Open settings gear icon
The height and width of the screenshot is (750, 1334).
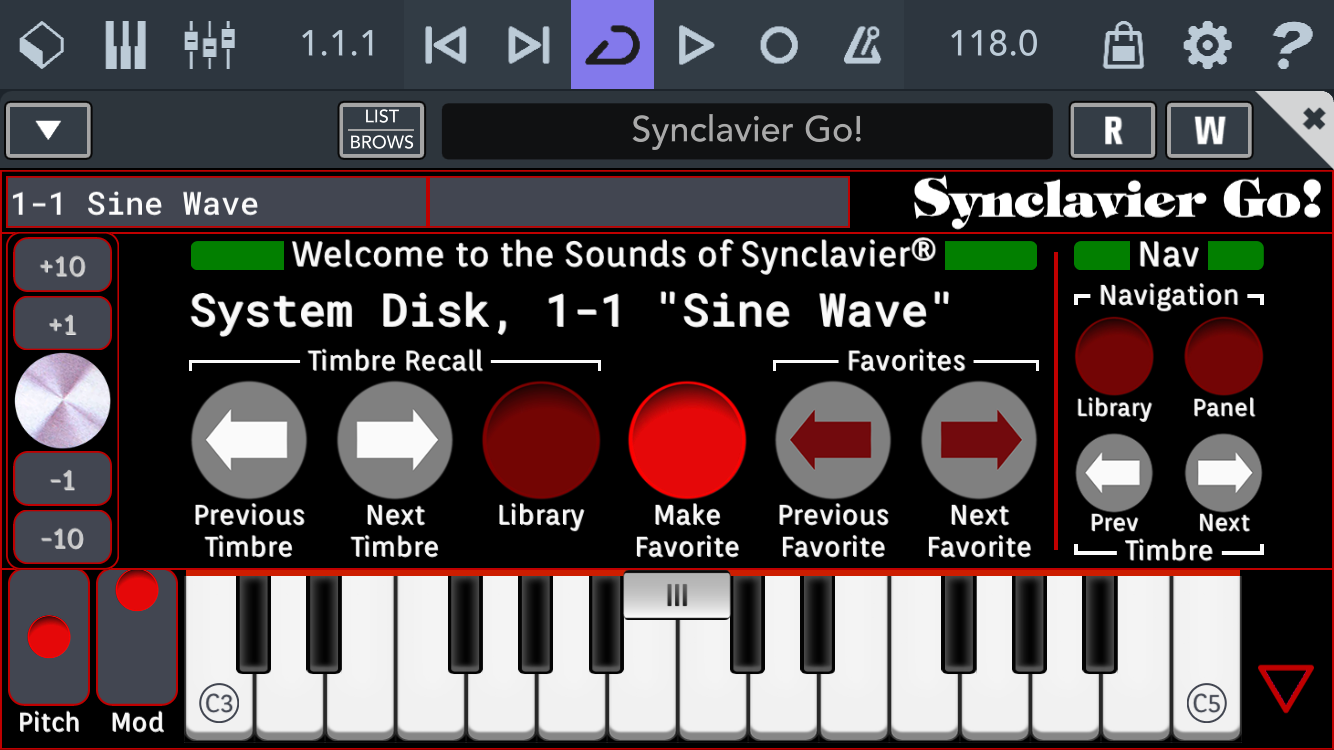1207,45
